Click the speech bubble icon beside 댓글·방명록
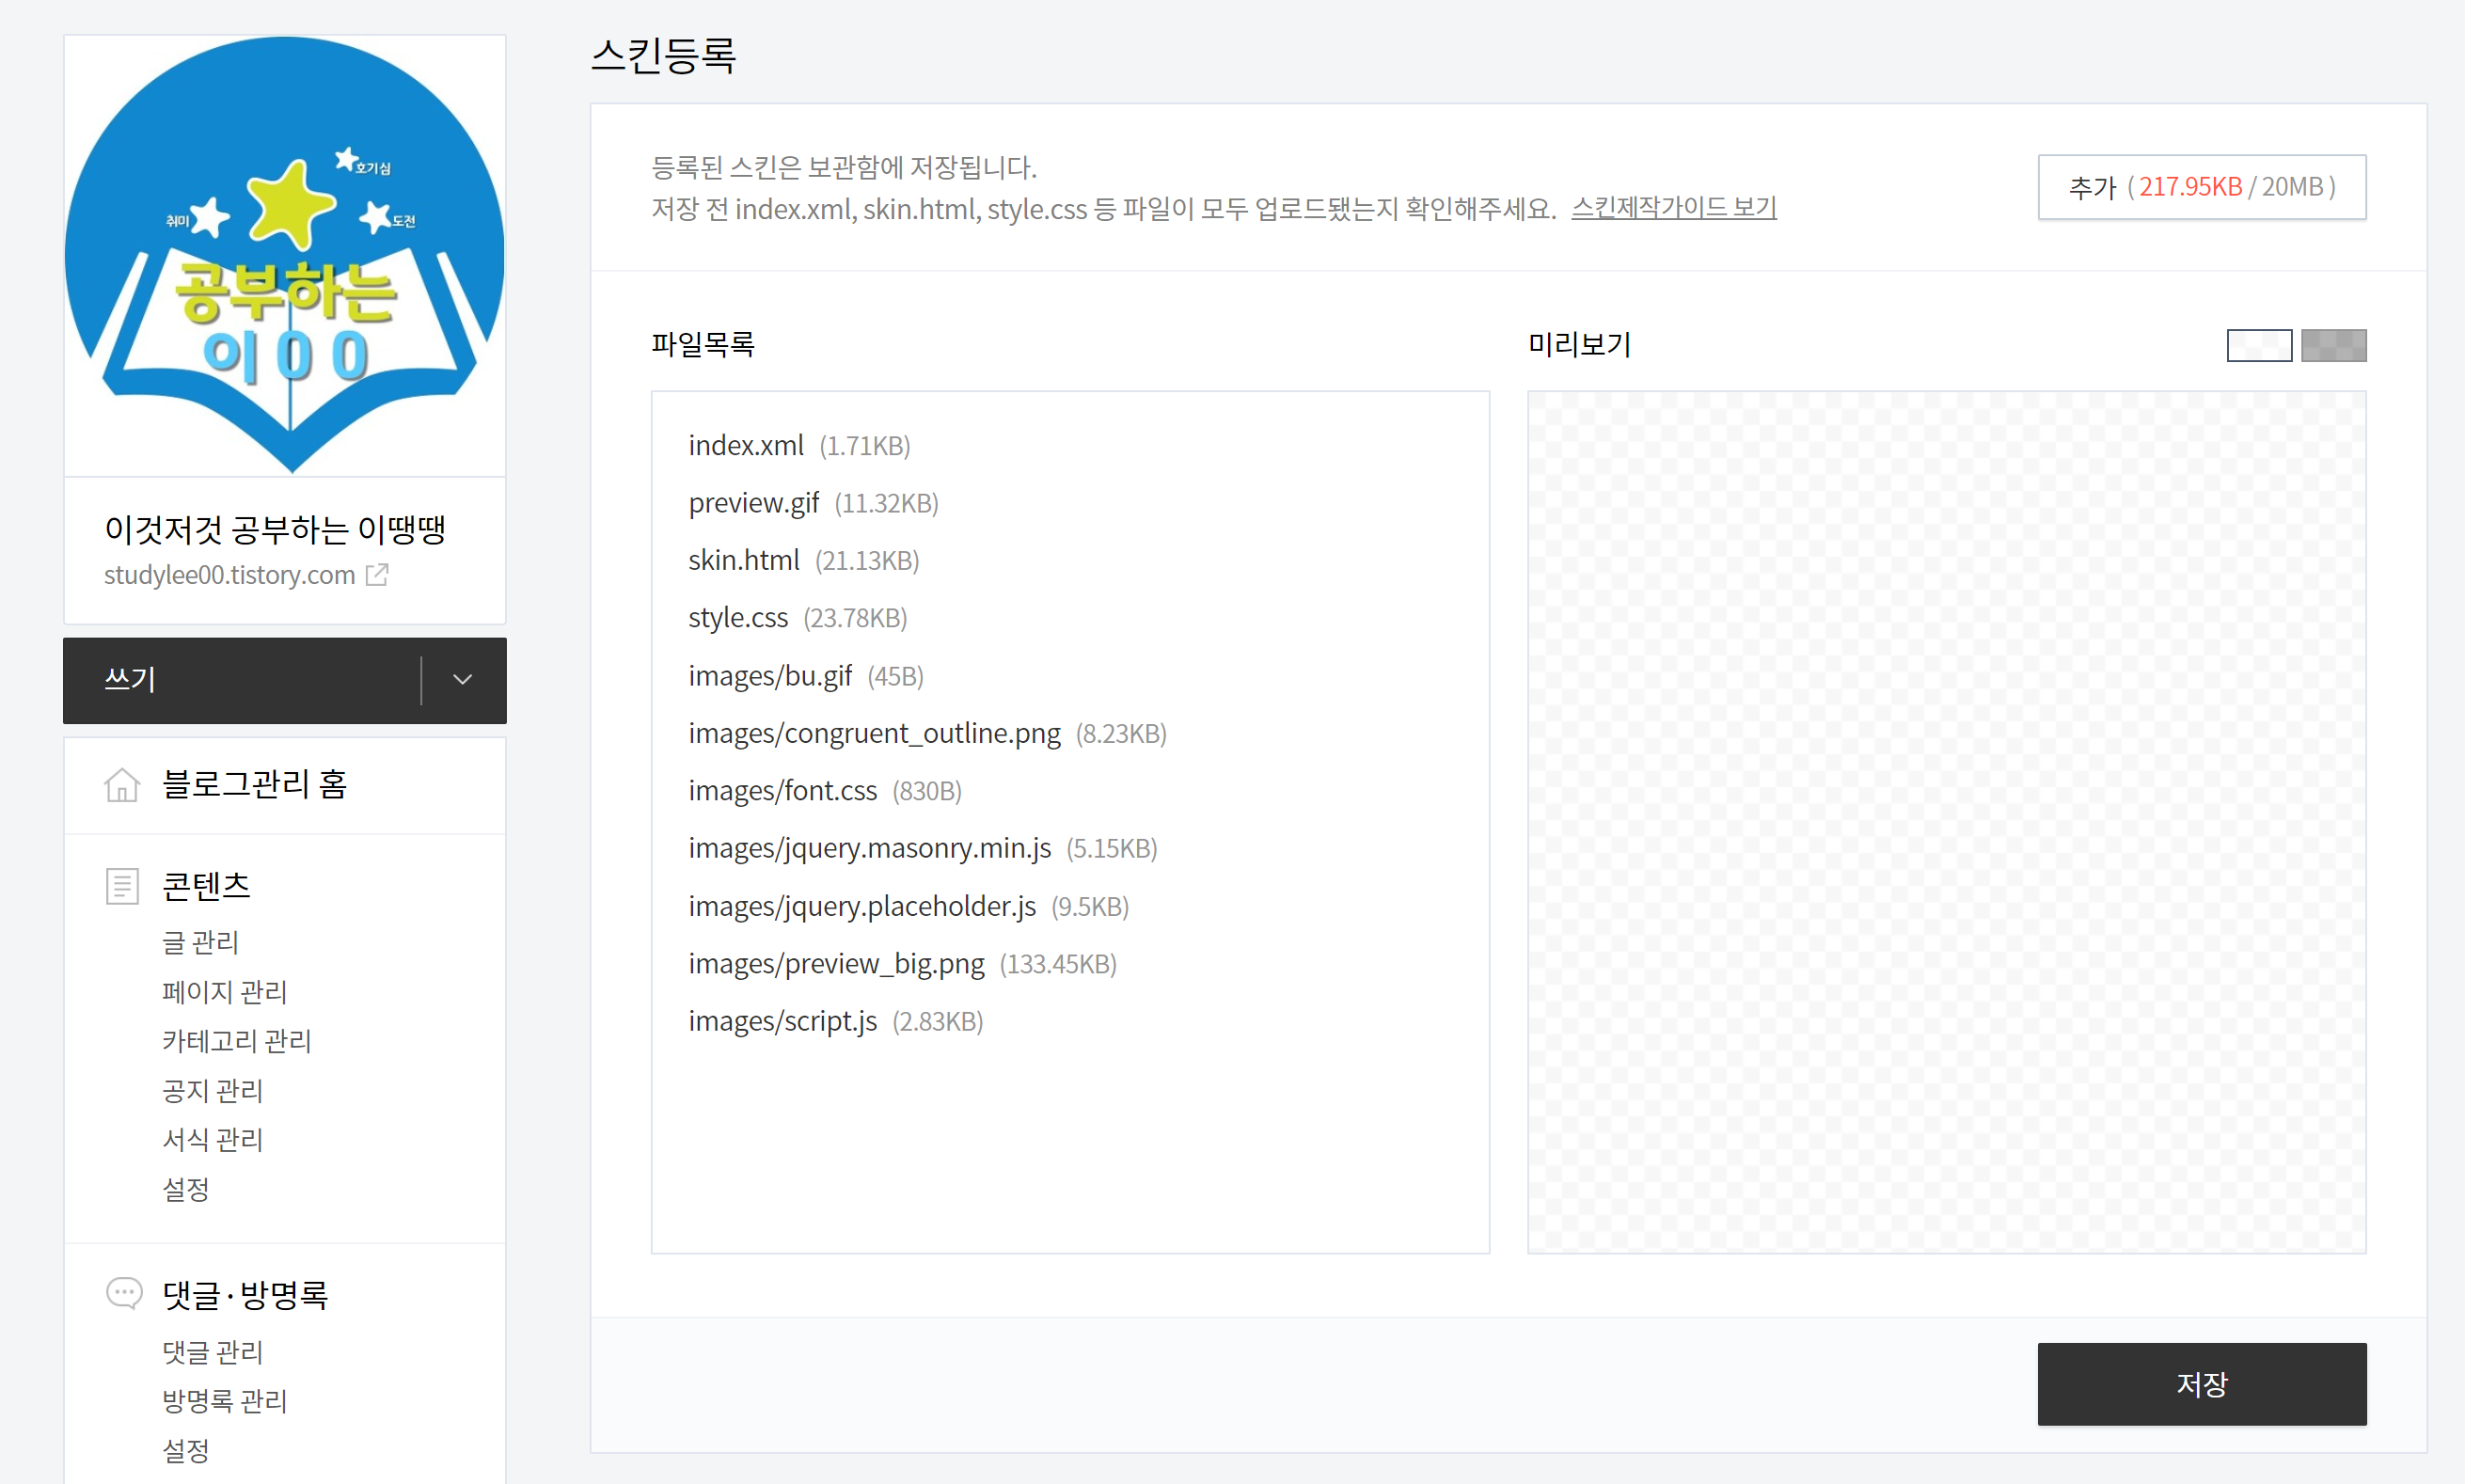Image resolution: width=2465 pixels, height=1484 pixels. click(124, 1294)
